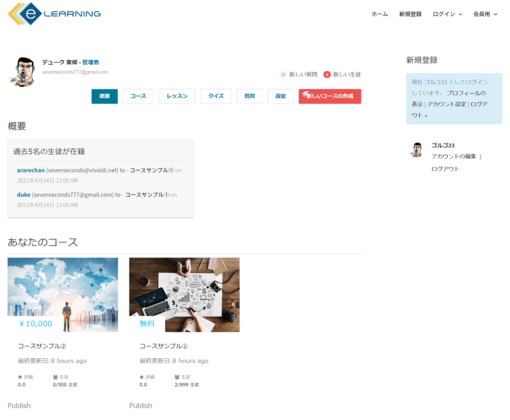Click the red new students counter badge
Image resolution: width=510 pixels, height=420 pixels.
(327, 74)
